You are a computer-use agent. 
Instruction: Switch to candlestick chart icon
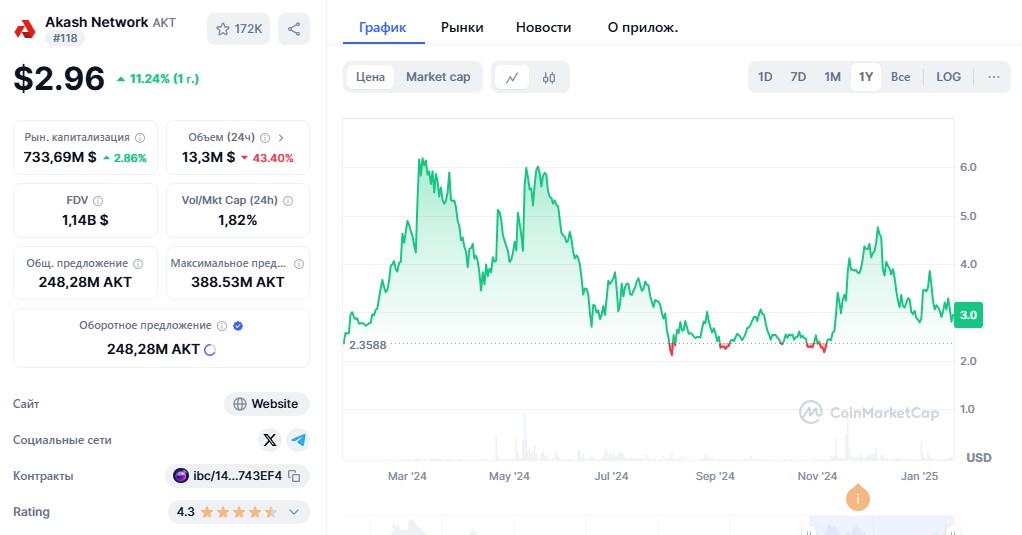click(x=549, y=77)
